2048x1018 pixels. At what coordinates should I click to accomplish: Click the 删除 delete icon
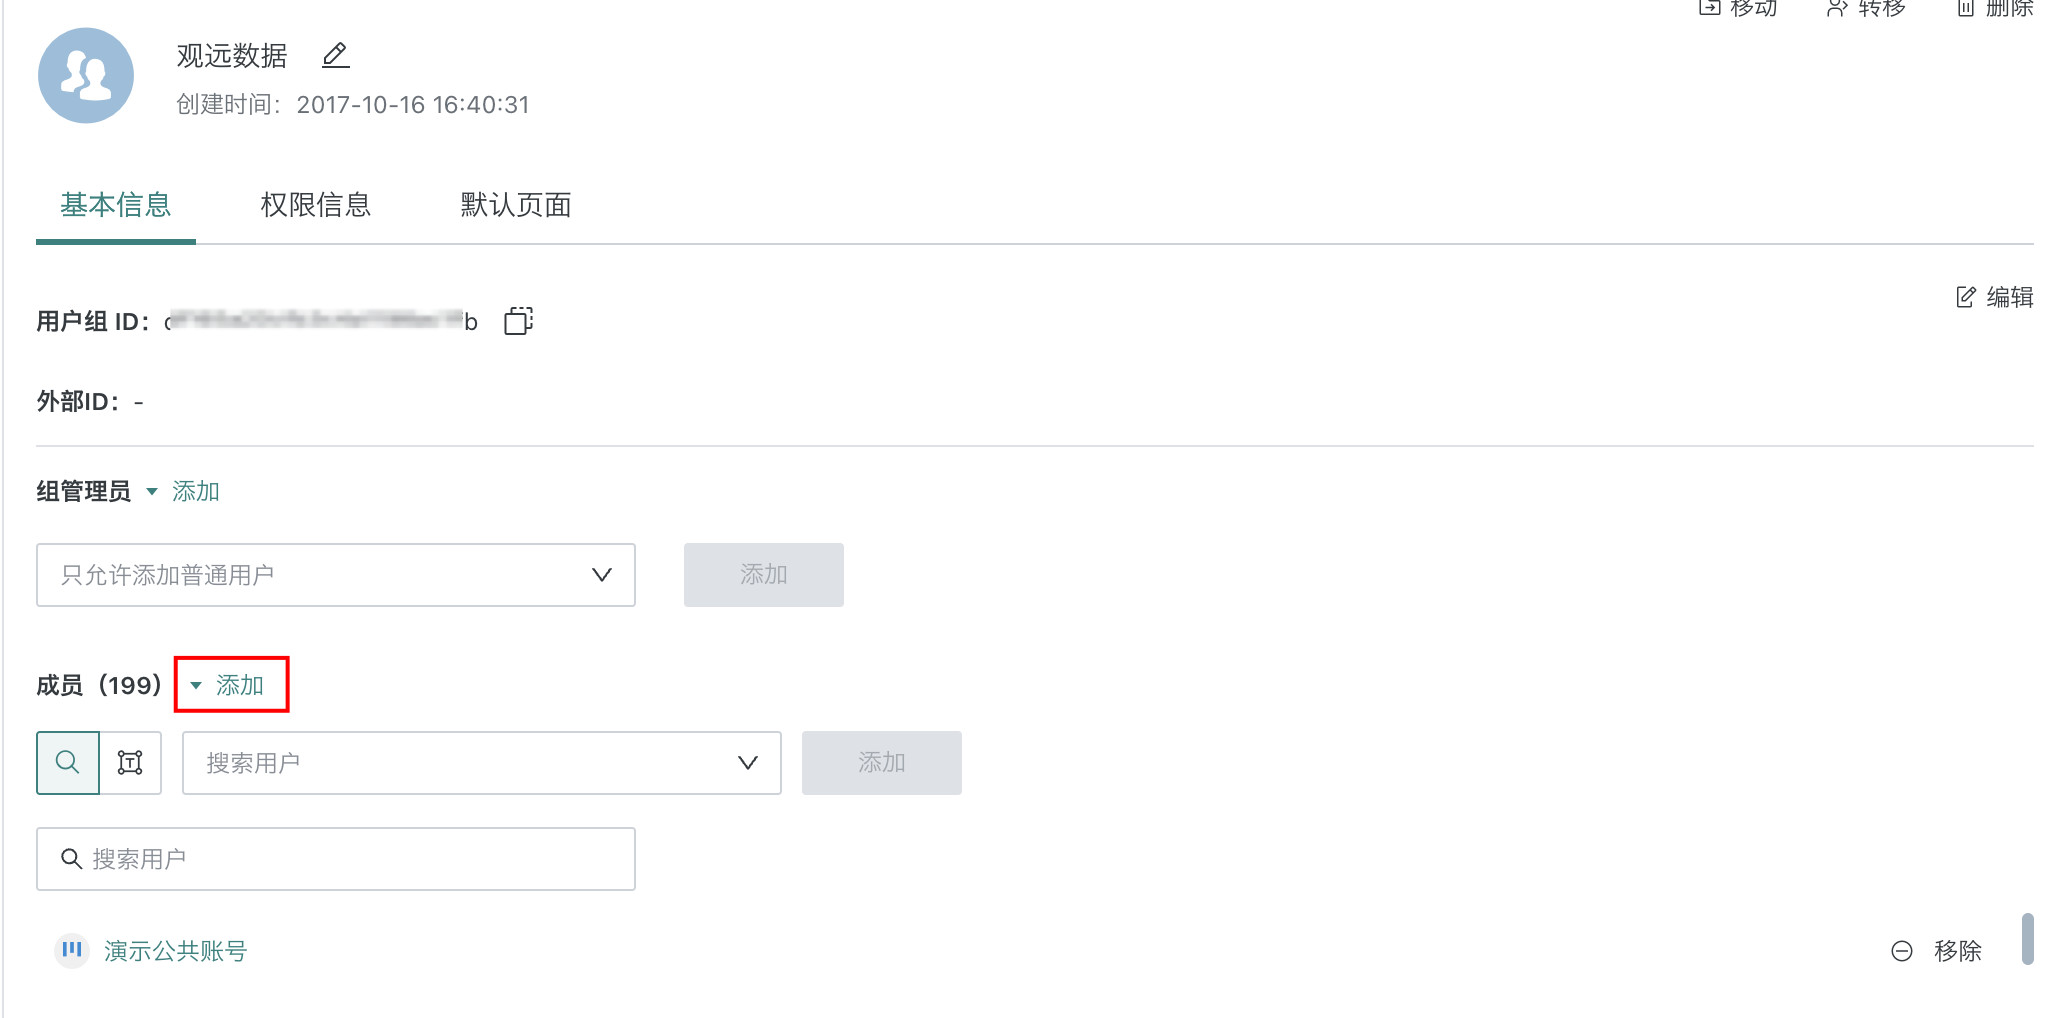coord(1966,8)
